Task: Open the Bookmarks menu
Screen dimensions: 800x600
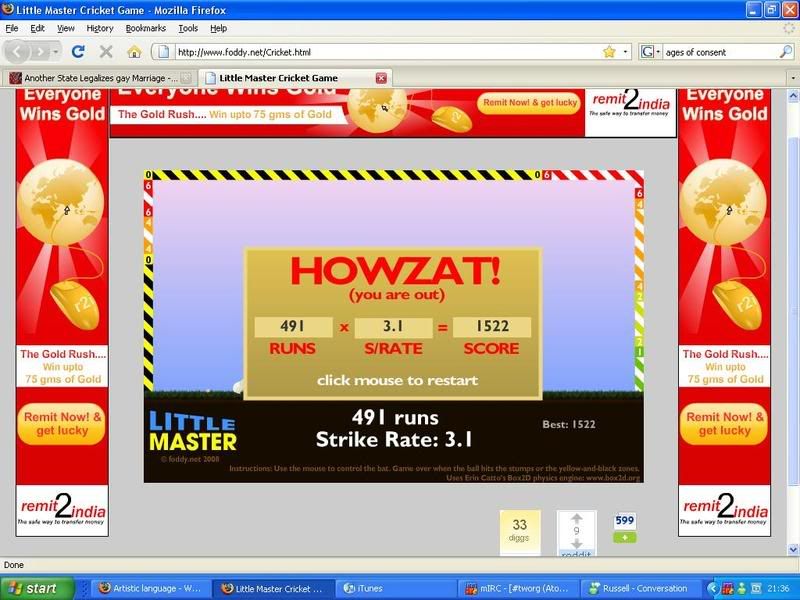Action: [x=145, y=29]
